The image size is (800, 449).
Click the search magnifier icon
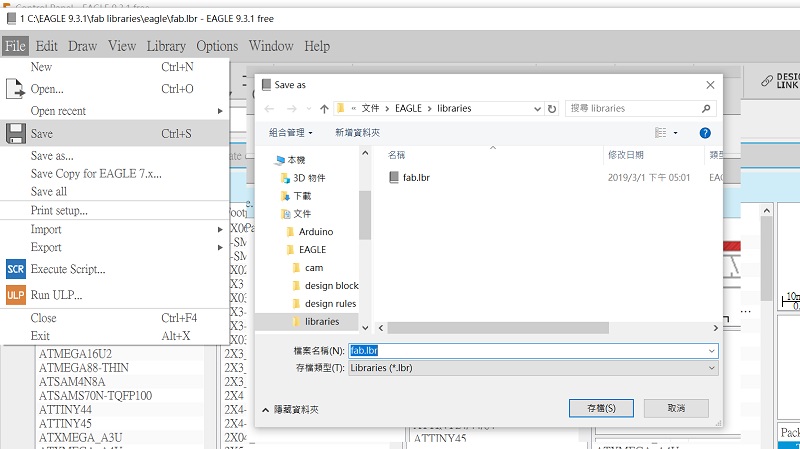tap(706, 109)
